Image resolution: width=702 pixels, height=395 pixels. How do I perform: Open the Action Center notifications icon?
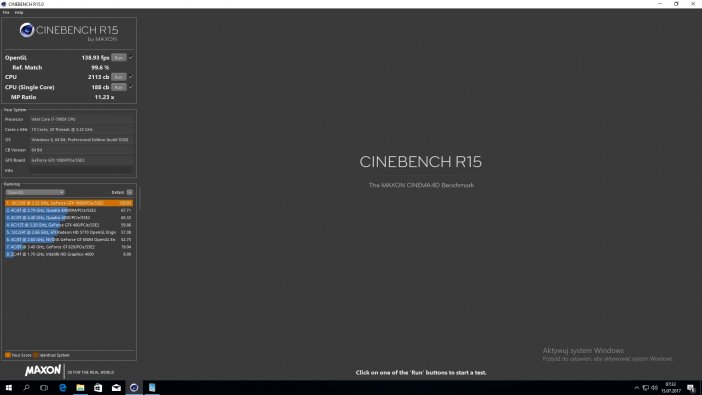pyautogui.click(x=692, y=388)
